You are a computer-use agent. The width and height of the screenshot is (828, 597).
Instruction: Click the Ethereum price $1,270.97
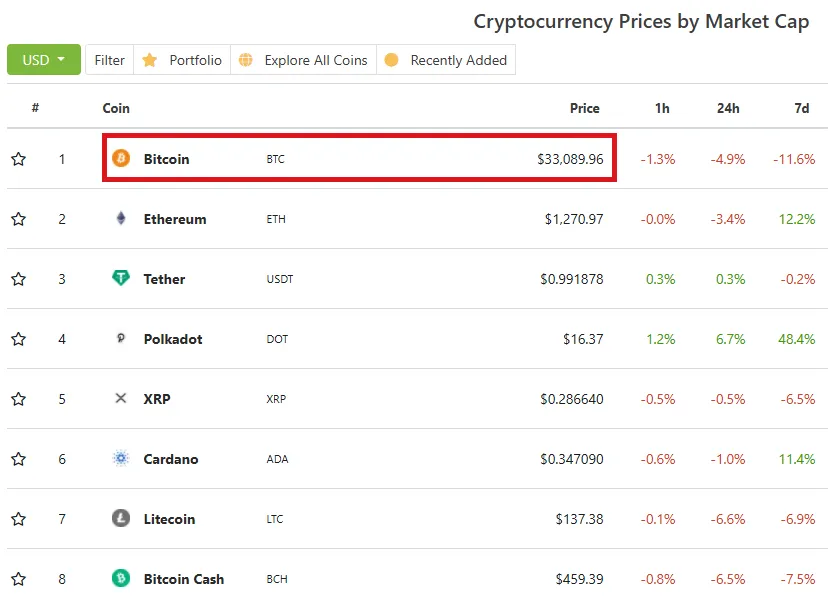pos(573,219)
